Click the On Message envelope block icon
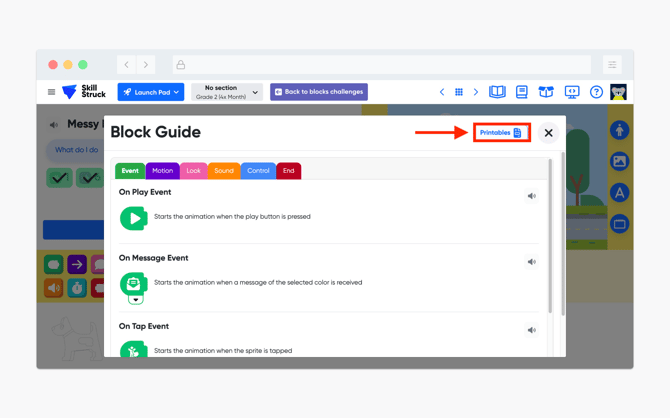 pos(134,284)
